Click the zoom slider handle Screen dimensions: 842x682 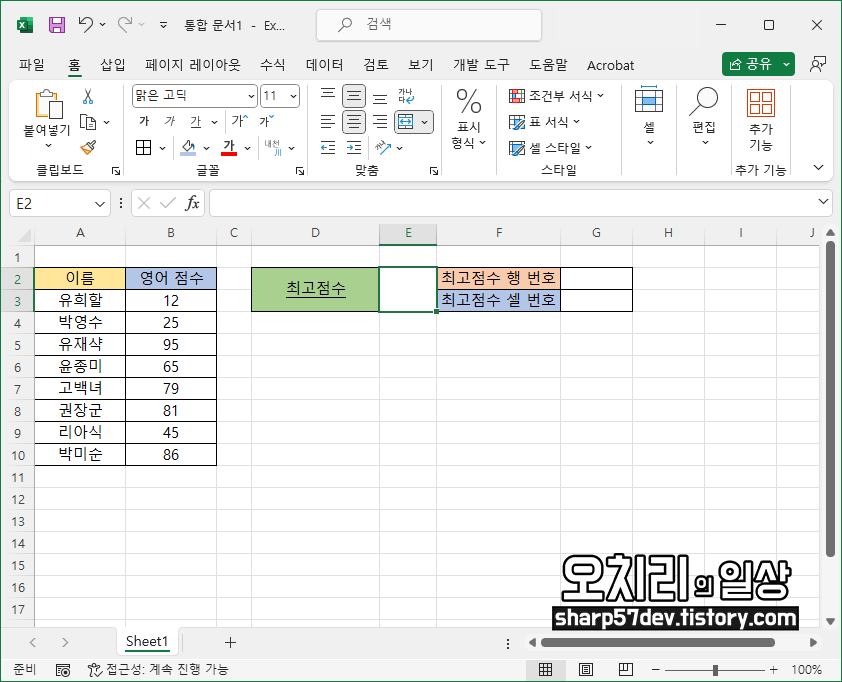coord(715,670)
